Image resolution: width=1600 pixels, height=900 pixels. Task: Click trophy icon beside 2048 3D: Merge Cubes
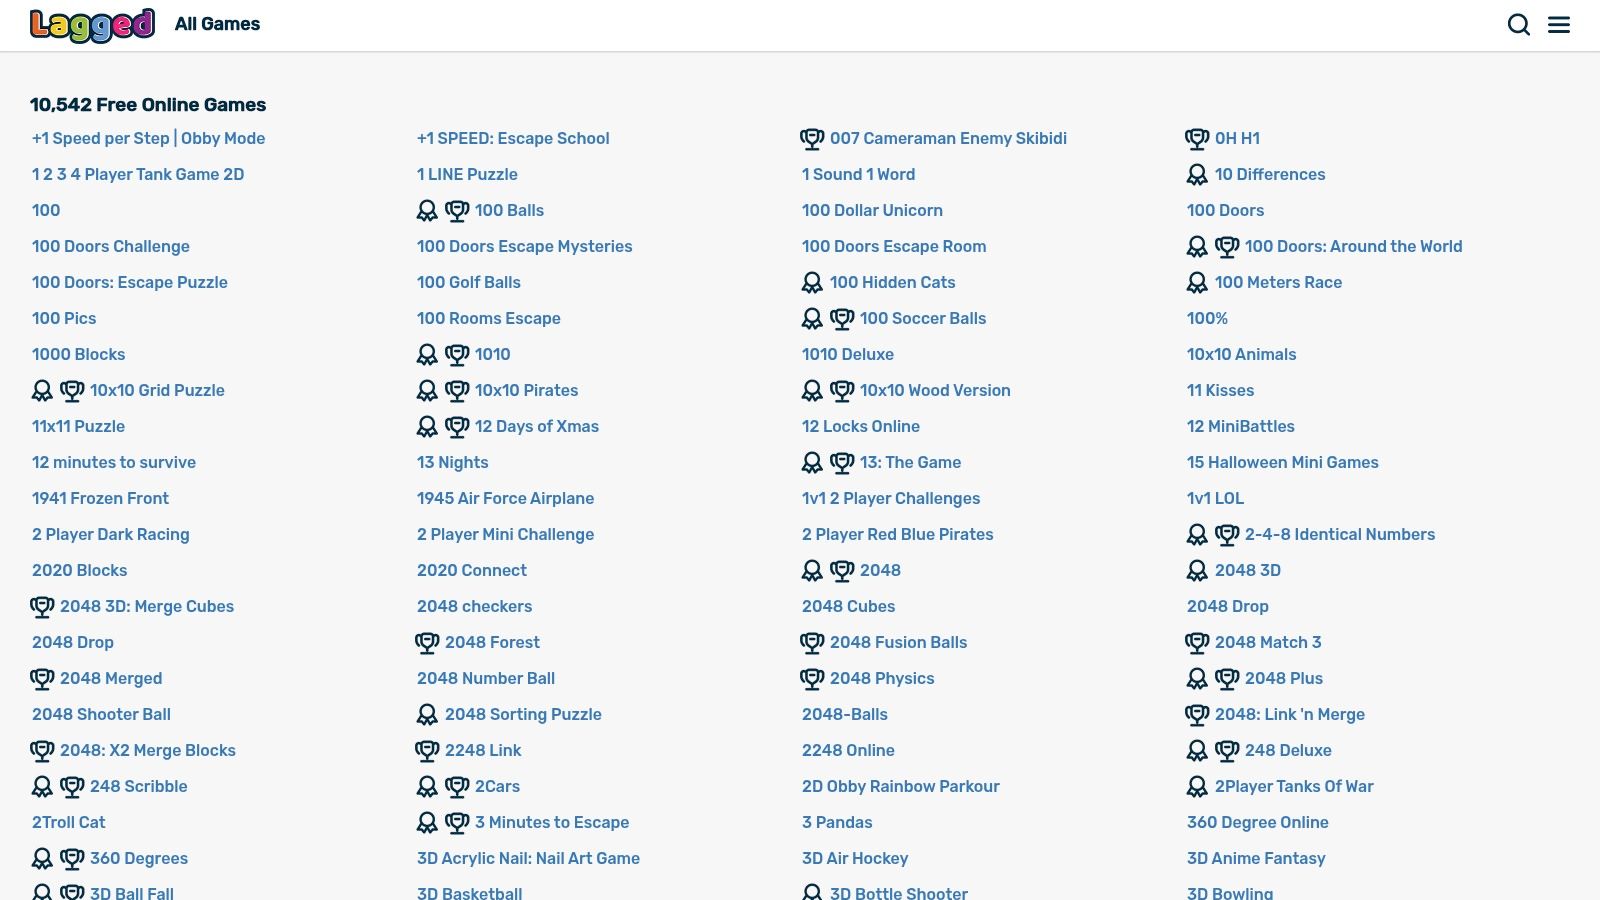tap(42, 607)
